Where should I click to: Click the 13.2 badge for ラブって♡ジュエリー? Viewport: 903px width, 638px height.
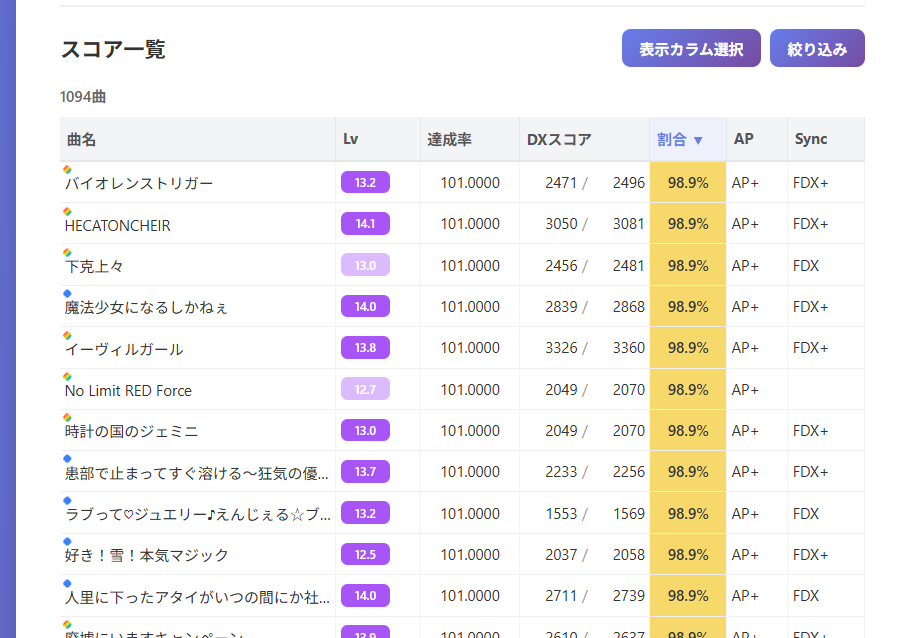[365, 513]
